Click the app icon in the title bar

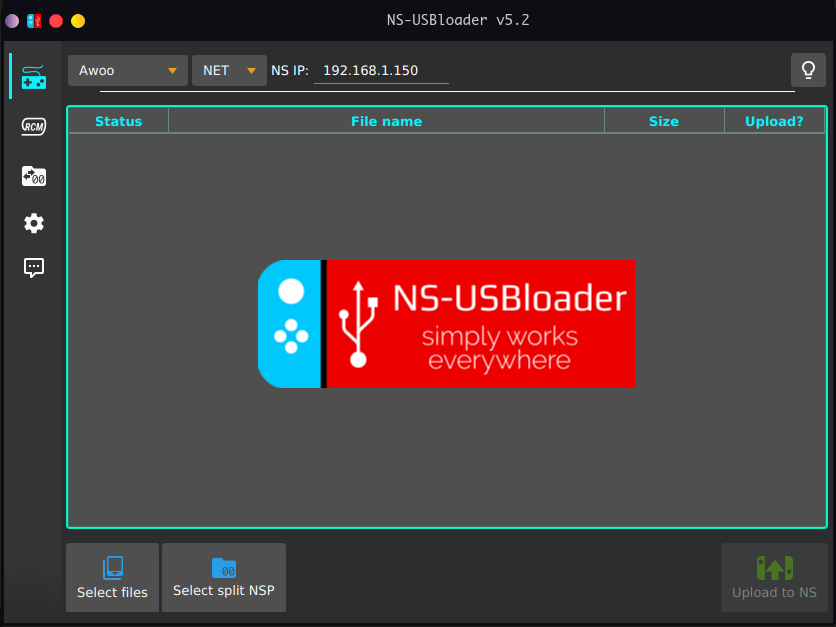34,20
